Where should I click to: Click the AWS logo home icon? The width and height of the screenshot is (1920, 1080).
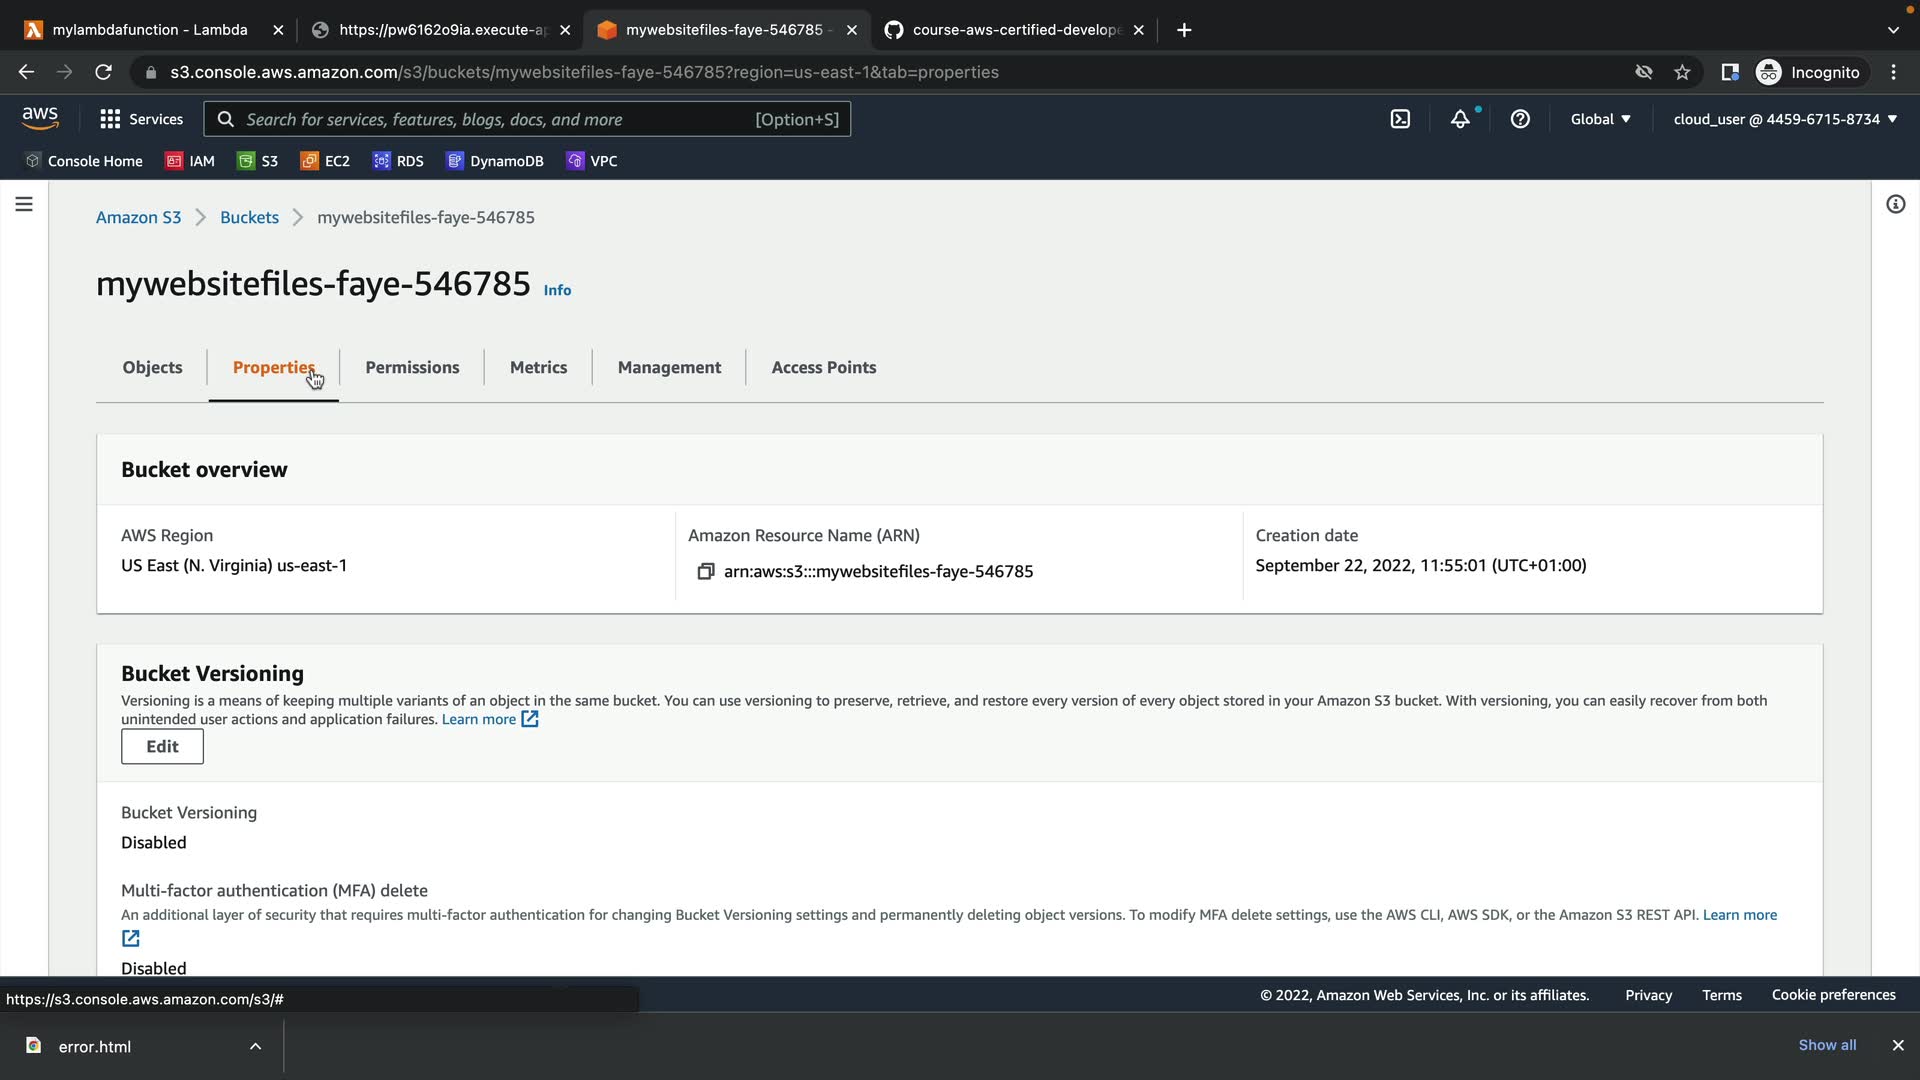40,118
